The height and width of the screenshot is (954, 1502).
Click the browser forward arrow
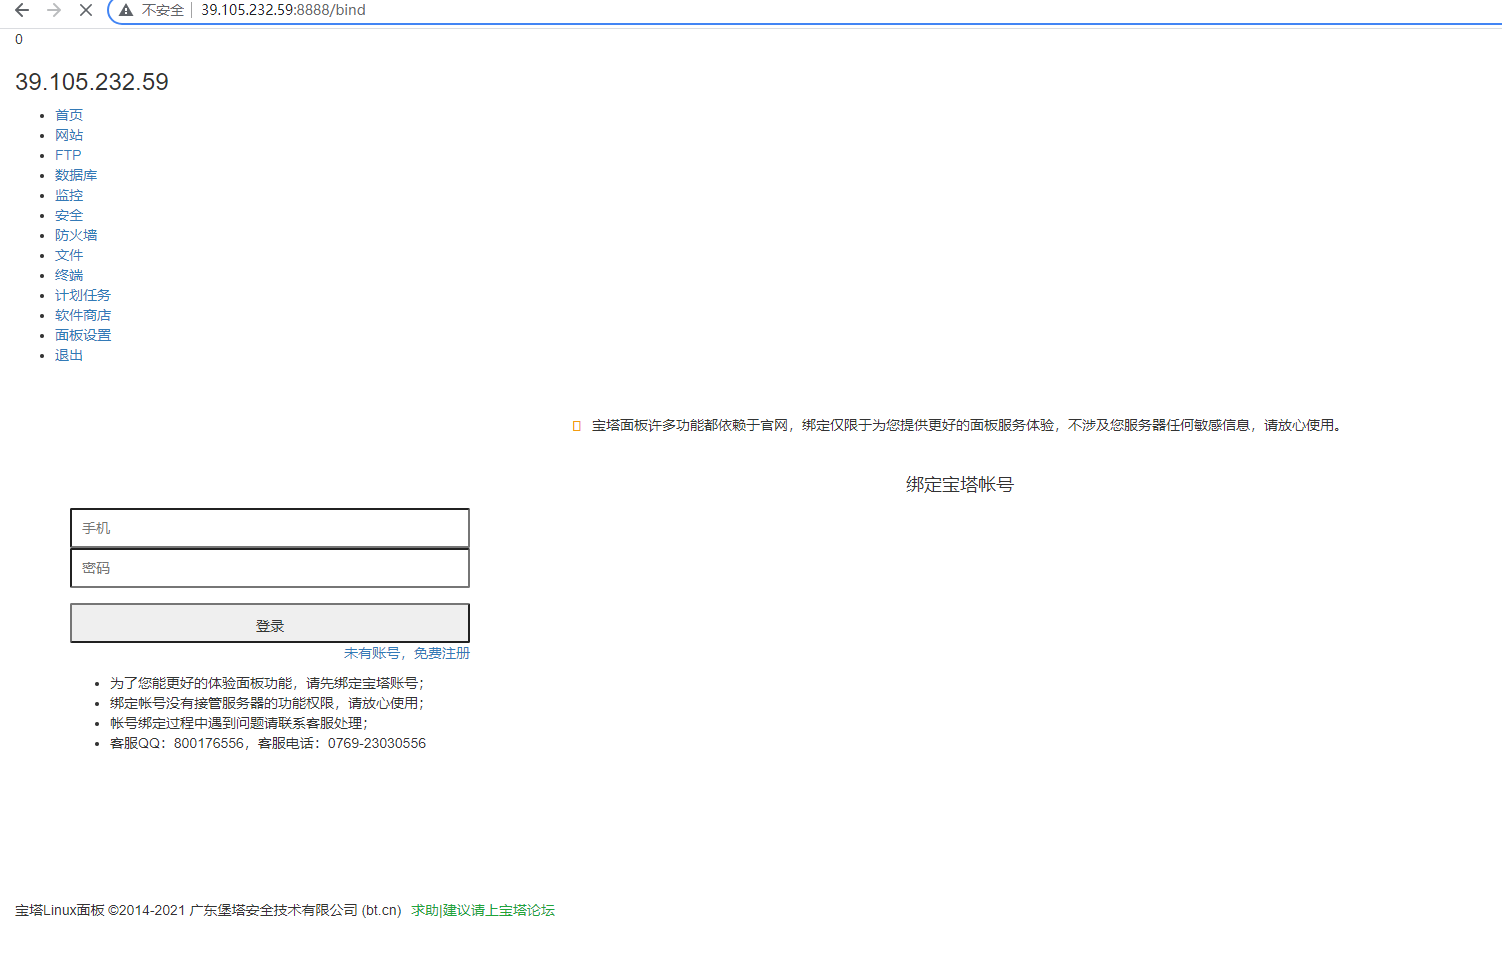54,10
